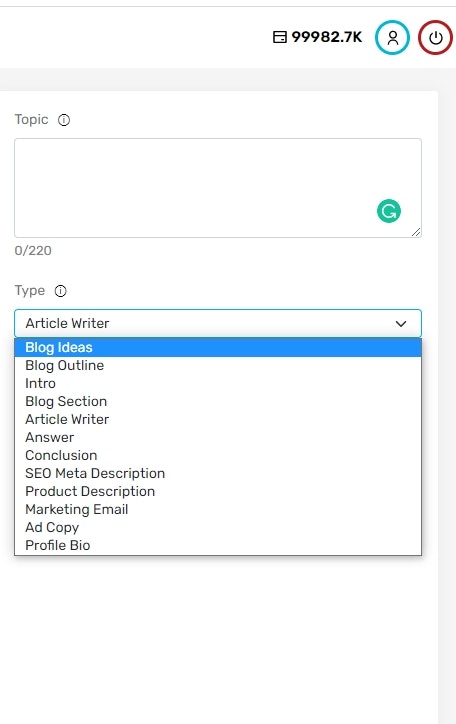Click the power logout icon

(435, 37)
